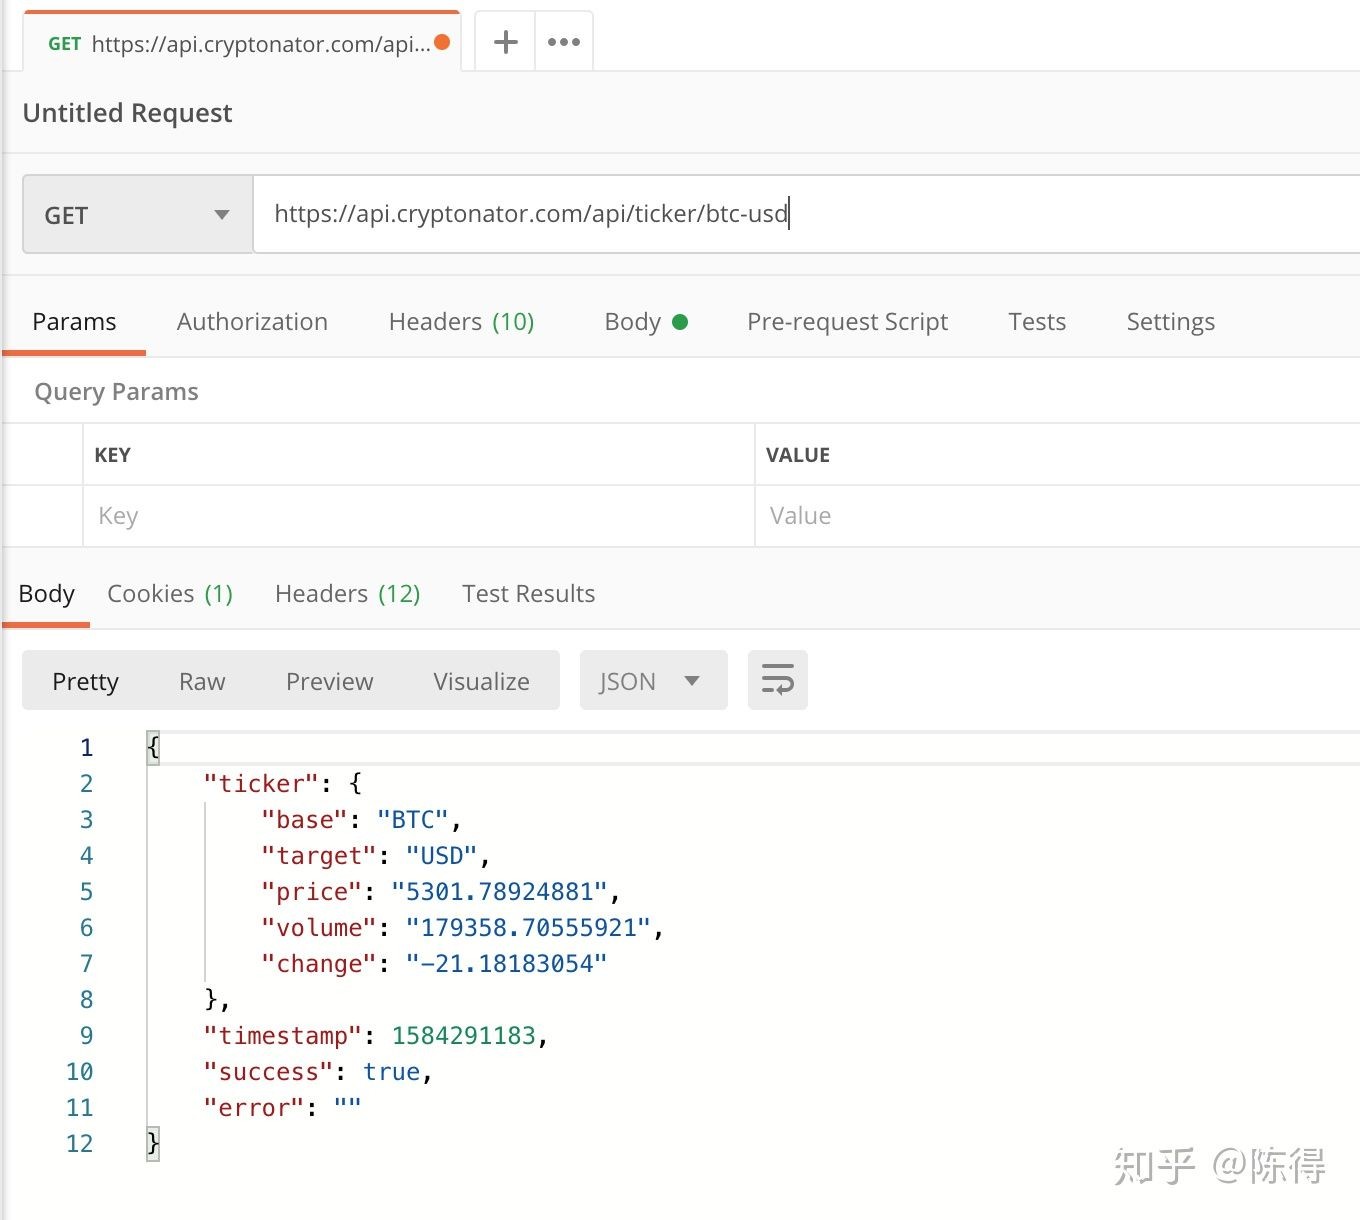Switch to the request Body tab
This screenshot has height=1220, width=1360.
645,321
